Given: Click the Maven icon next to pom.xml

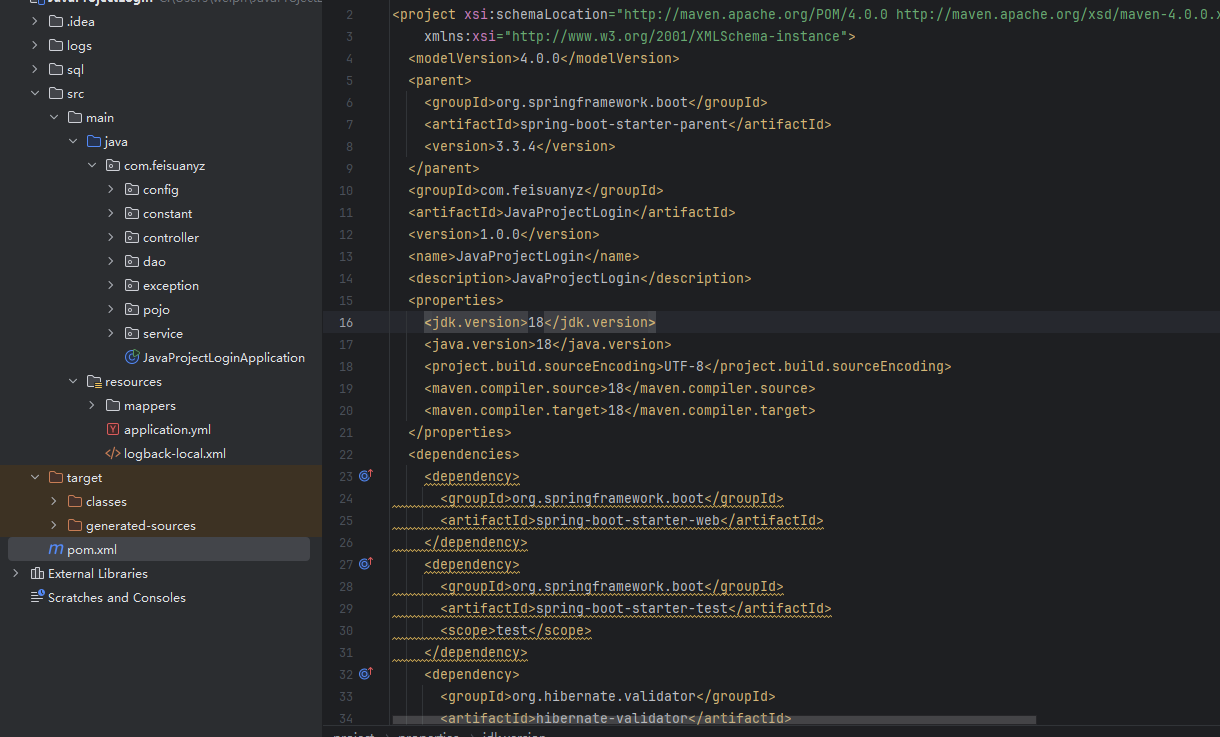Looking at the screenshot, I should (56, 549).
